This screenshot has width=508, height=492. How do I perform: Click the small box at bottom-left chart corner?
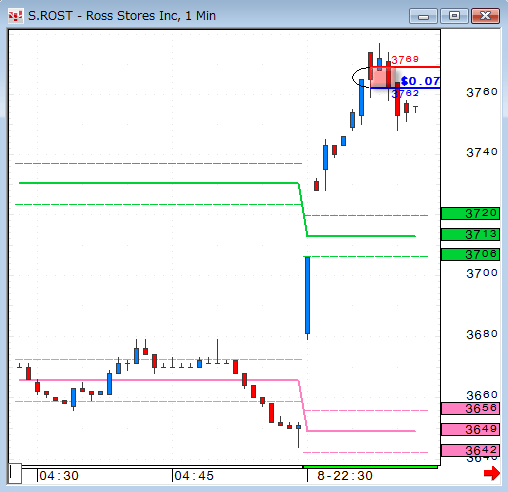pyautogui.click(x=15, y=473)
